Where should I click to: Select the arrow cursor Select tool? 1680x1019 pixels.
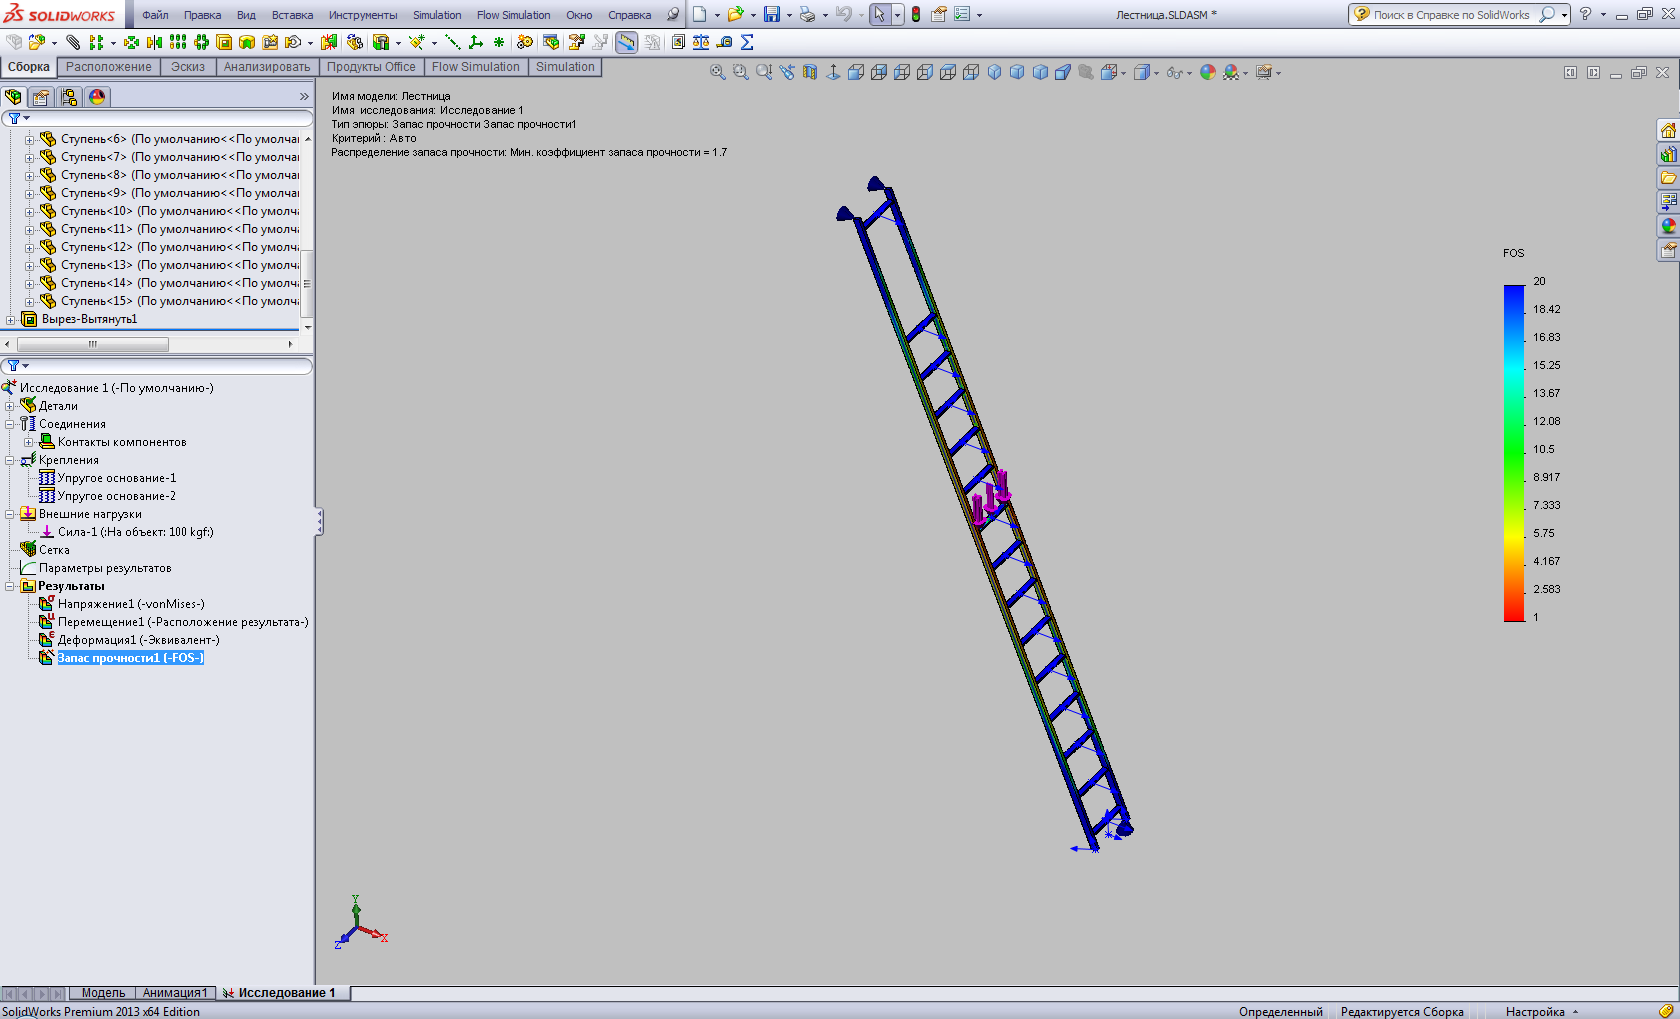[x=879, y=14]
